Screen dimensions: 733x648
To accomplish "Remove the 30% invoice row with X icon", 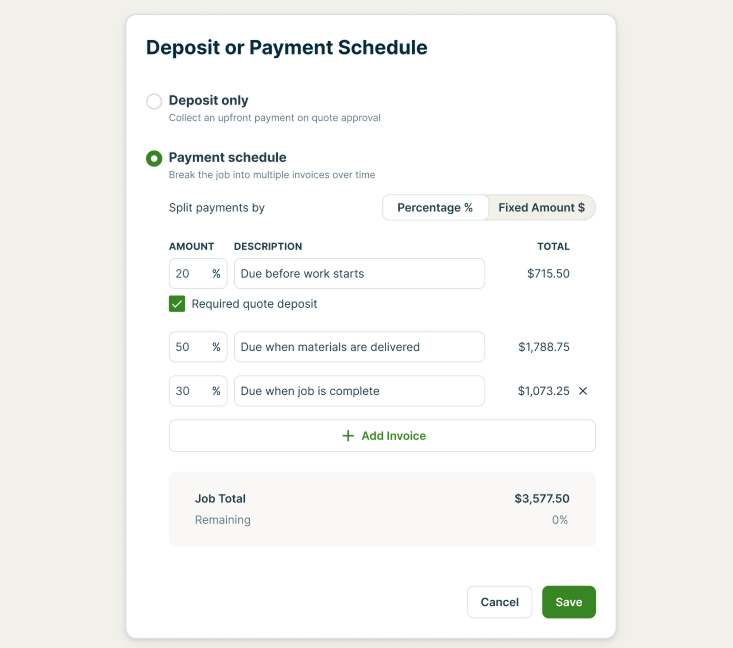I will point(583,391).
